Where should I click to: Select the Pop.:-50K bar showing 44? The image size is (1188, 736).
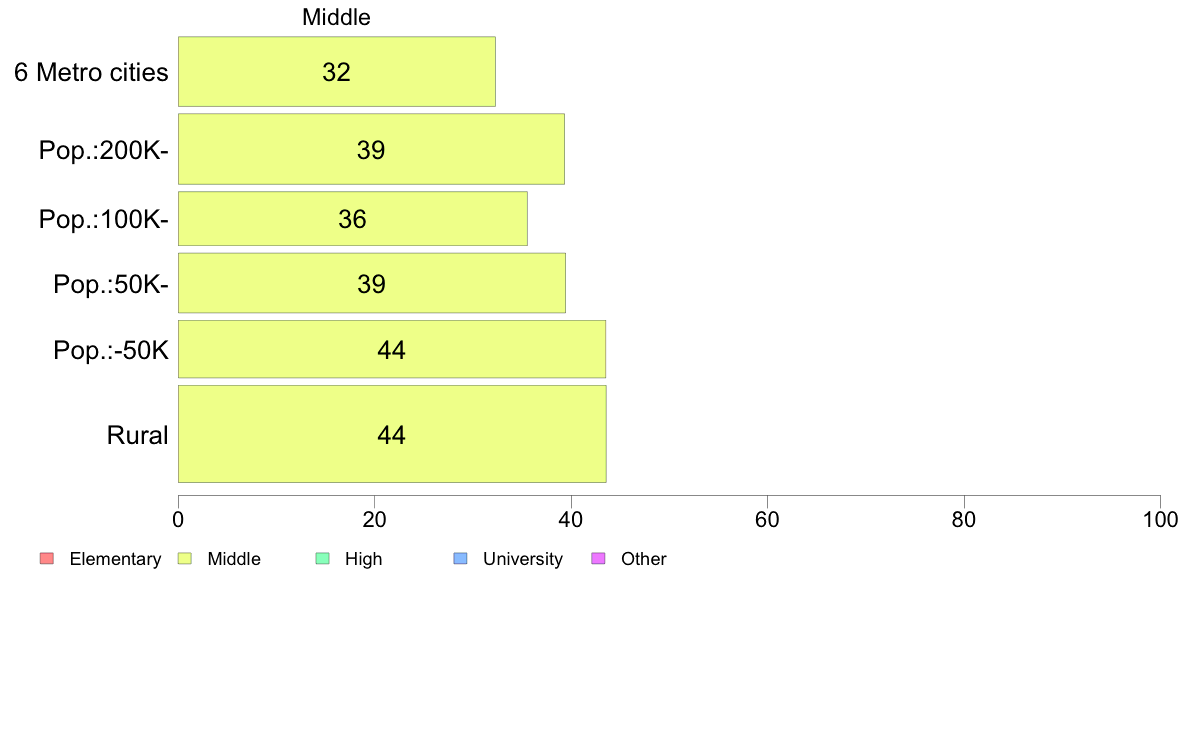[x=392, y=349]
